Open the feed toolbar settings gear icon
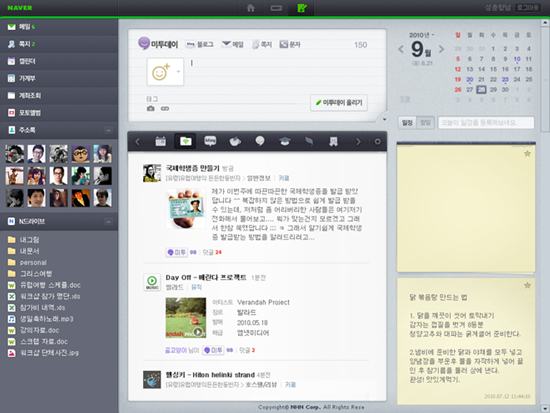Viewport: 550px width, 413px height. tap(377, 142)
